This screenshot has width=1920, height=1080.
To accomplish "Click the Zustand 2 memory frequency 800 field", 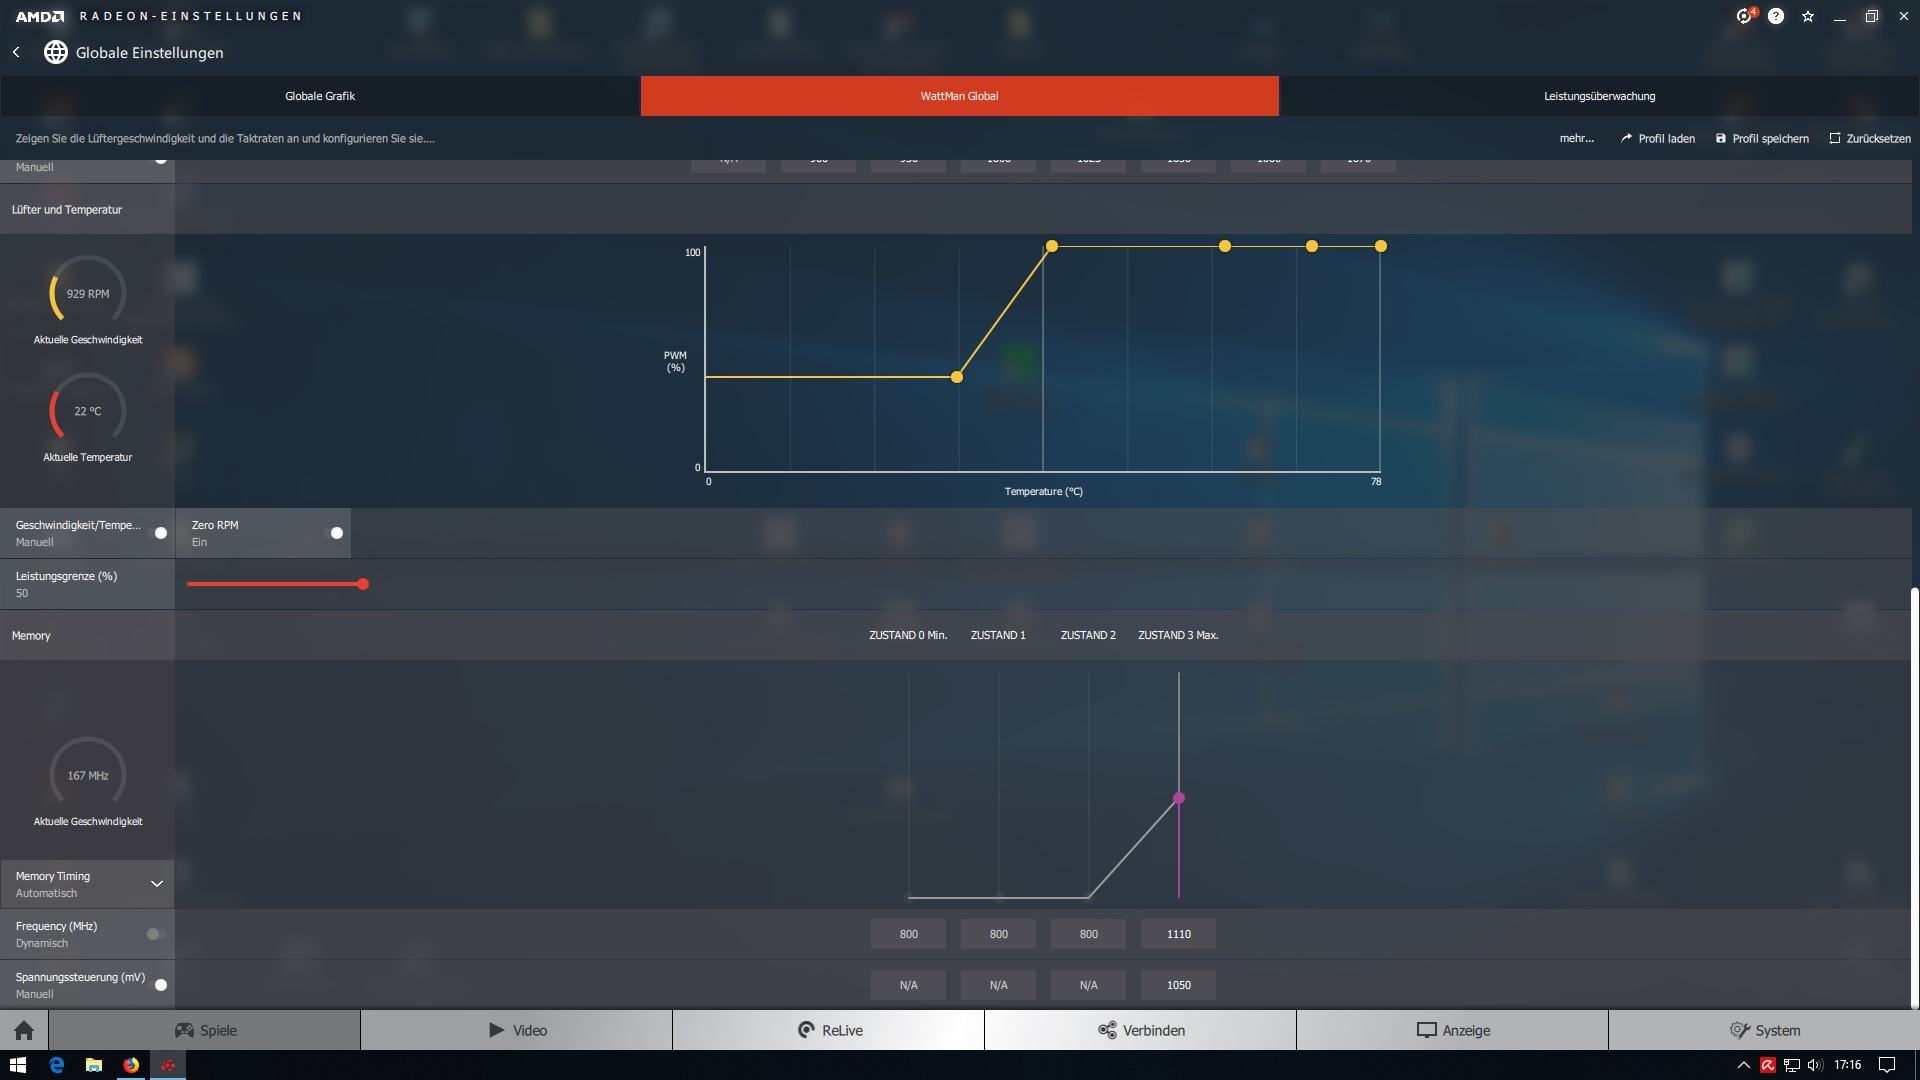I will coord(1088,934).
